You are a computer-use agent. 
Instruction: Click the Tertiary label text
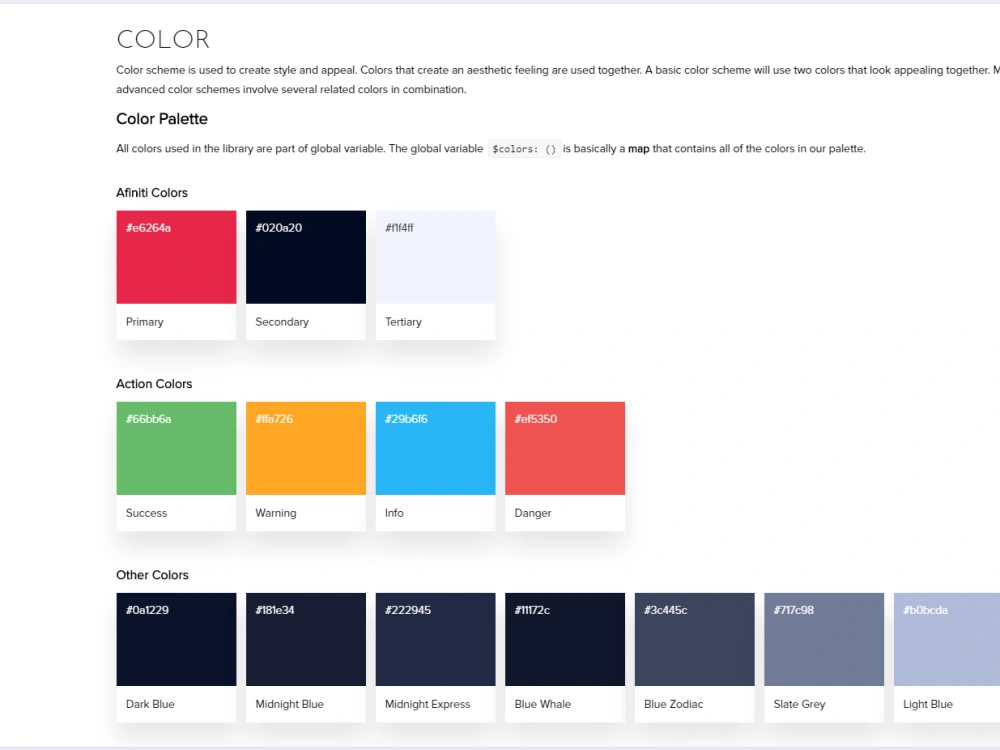403,322
